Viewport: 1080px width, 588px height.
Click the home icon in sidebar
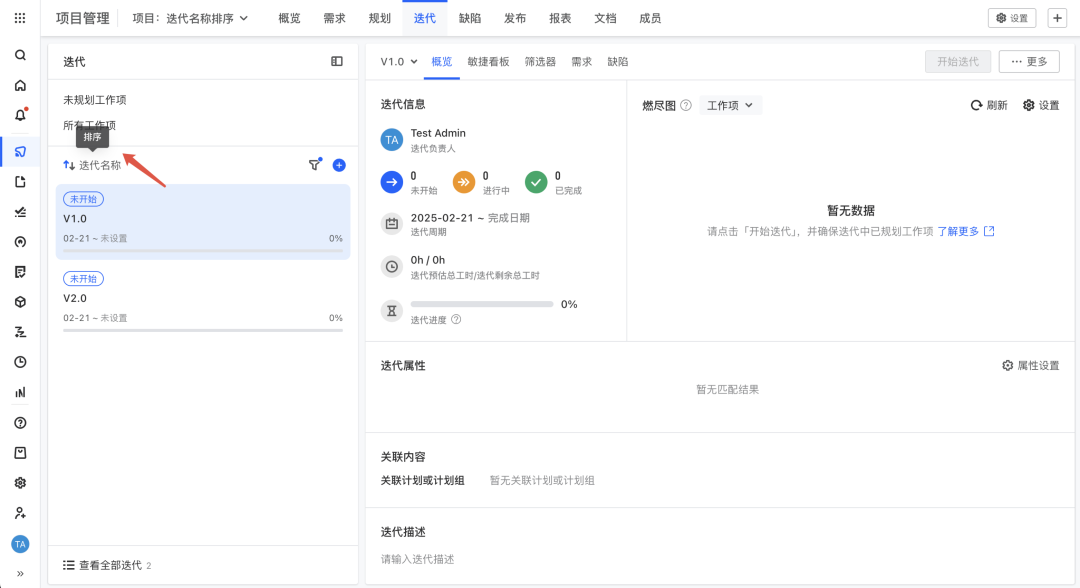pyautogui.click(x=20, y=85)
